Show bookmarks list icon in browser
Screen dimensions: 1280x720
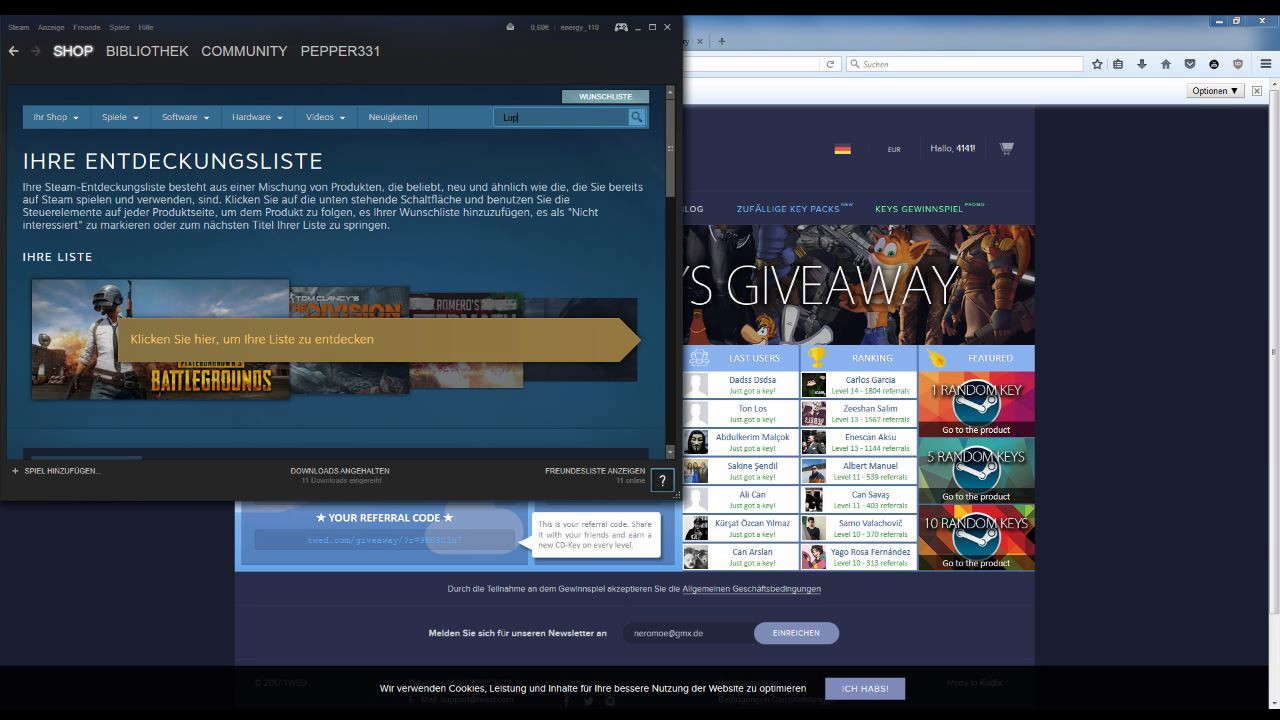tap(1118, 64)
